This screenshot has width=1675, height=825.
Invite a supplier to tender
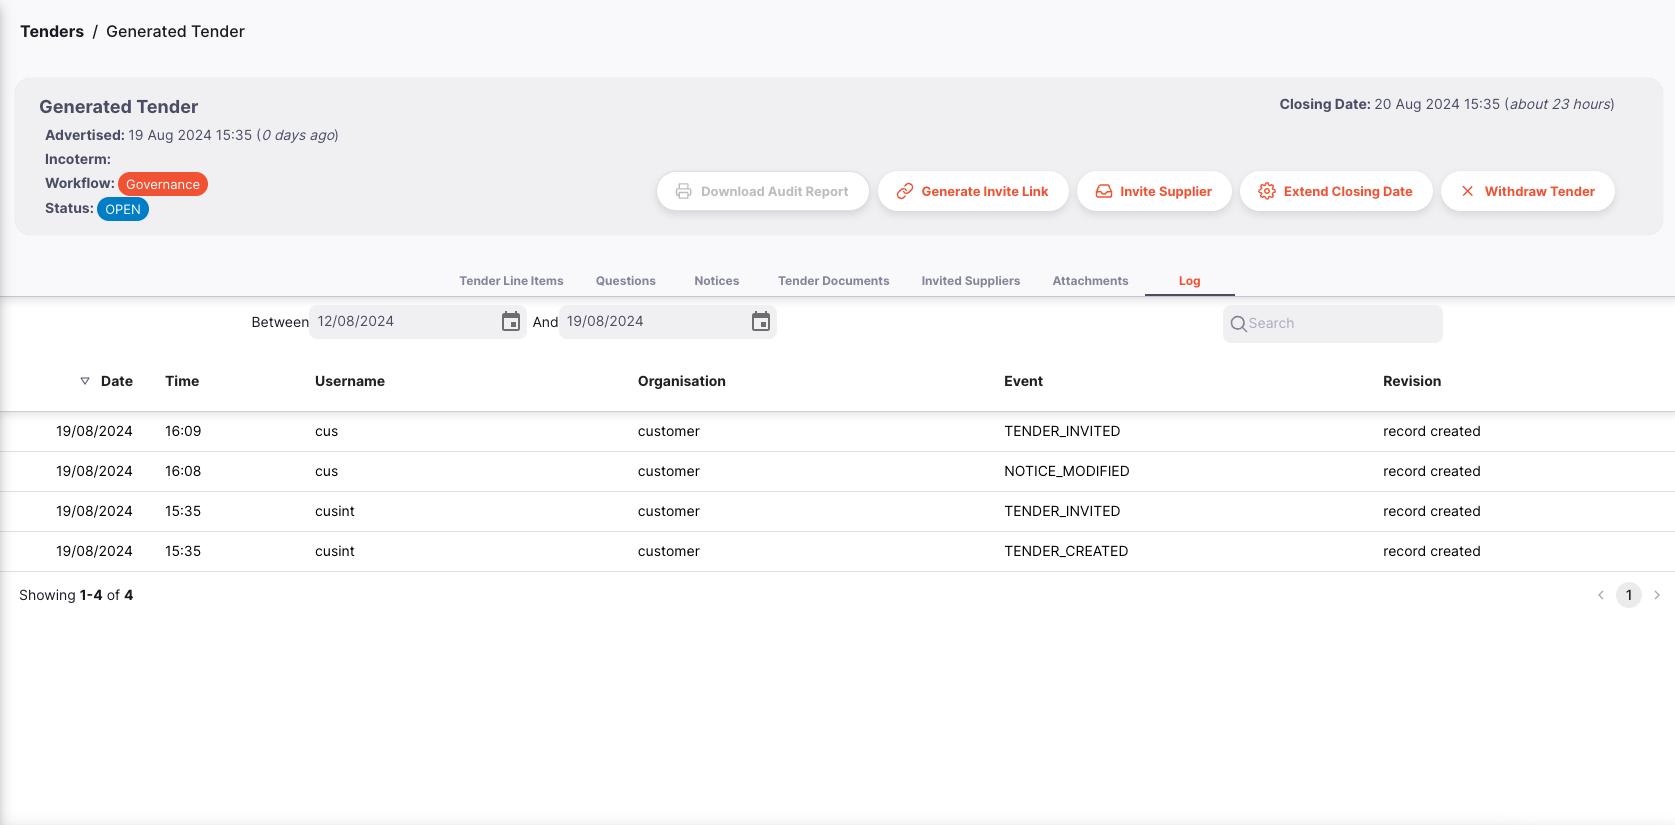click(1154, 191)
